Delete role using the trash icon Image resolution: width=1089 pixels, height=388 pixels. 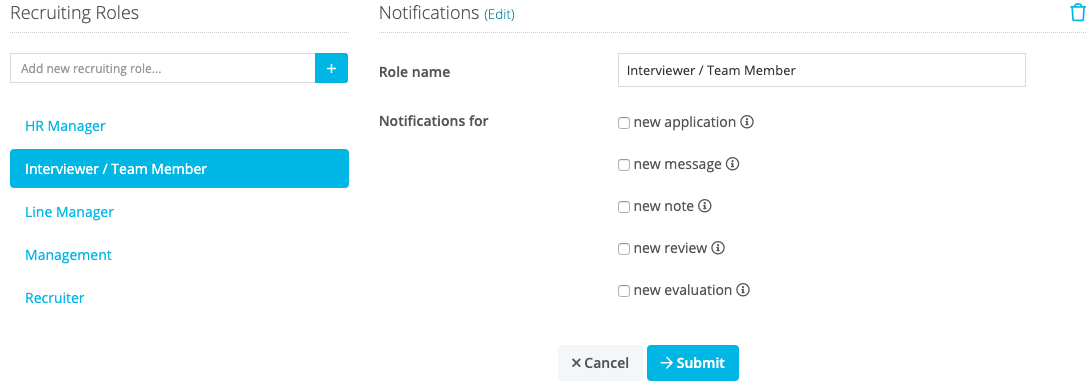[1077, 12]
